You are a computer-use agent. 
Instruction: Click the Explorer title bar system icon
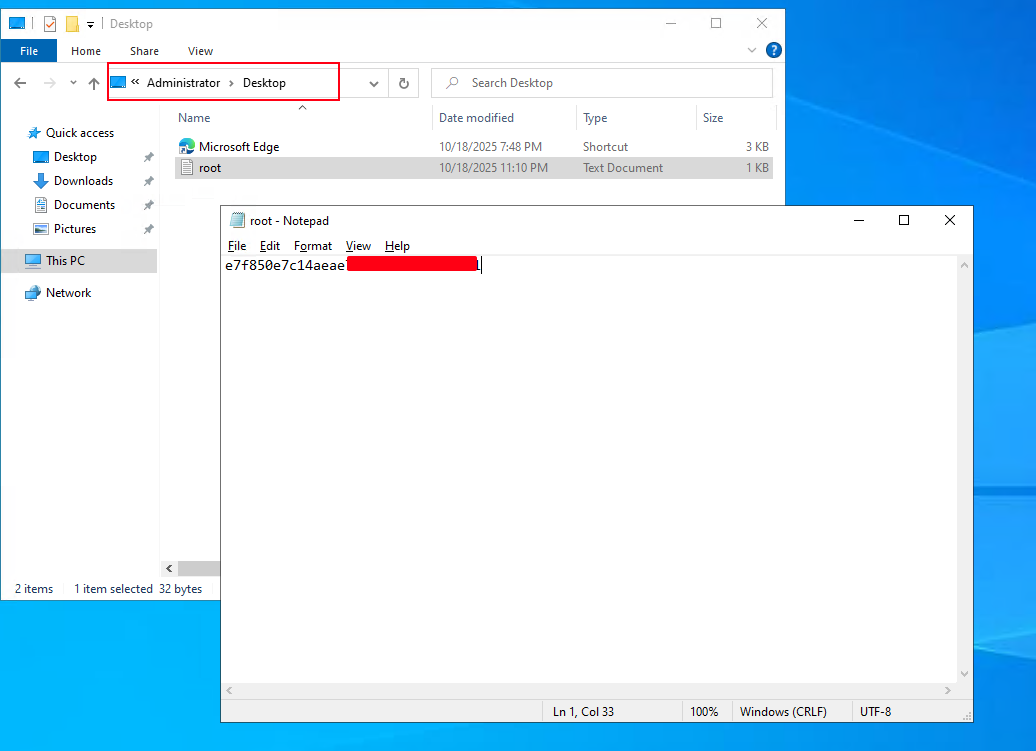(x=17, y=24)
